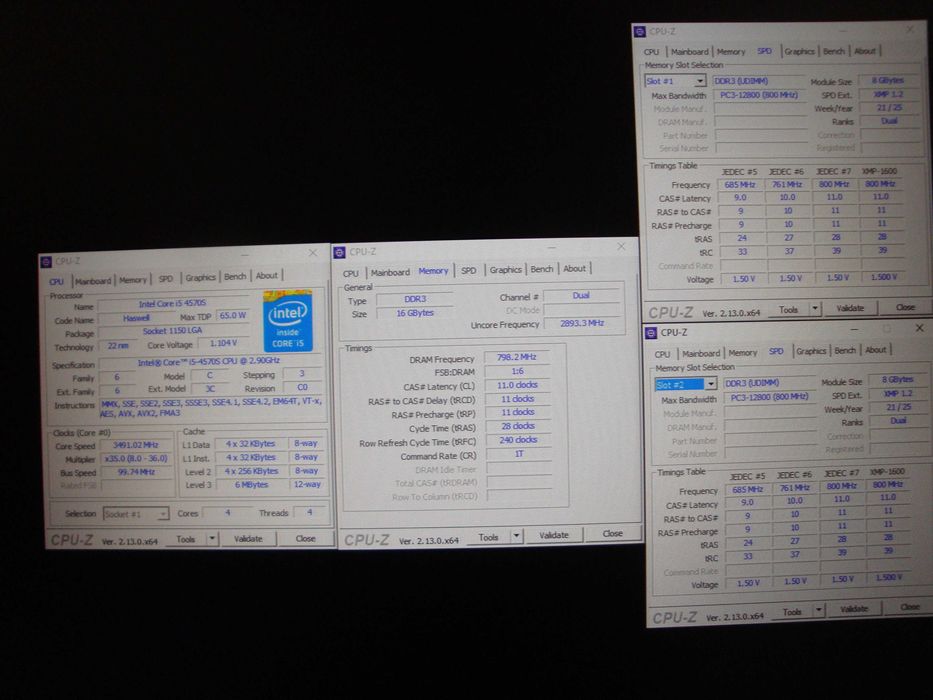Open the Graphics tab in the Slot #1 SPD window
The width and height of the screenshot is (933, 700).
(x=799, y=51)
